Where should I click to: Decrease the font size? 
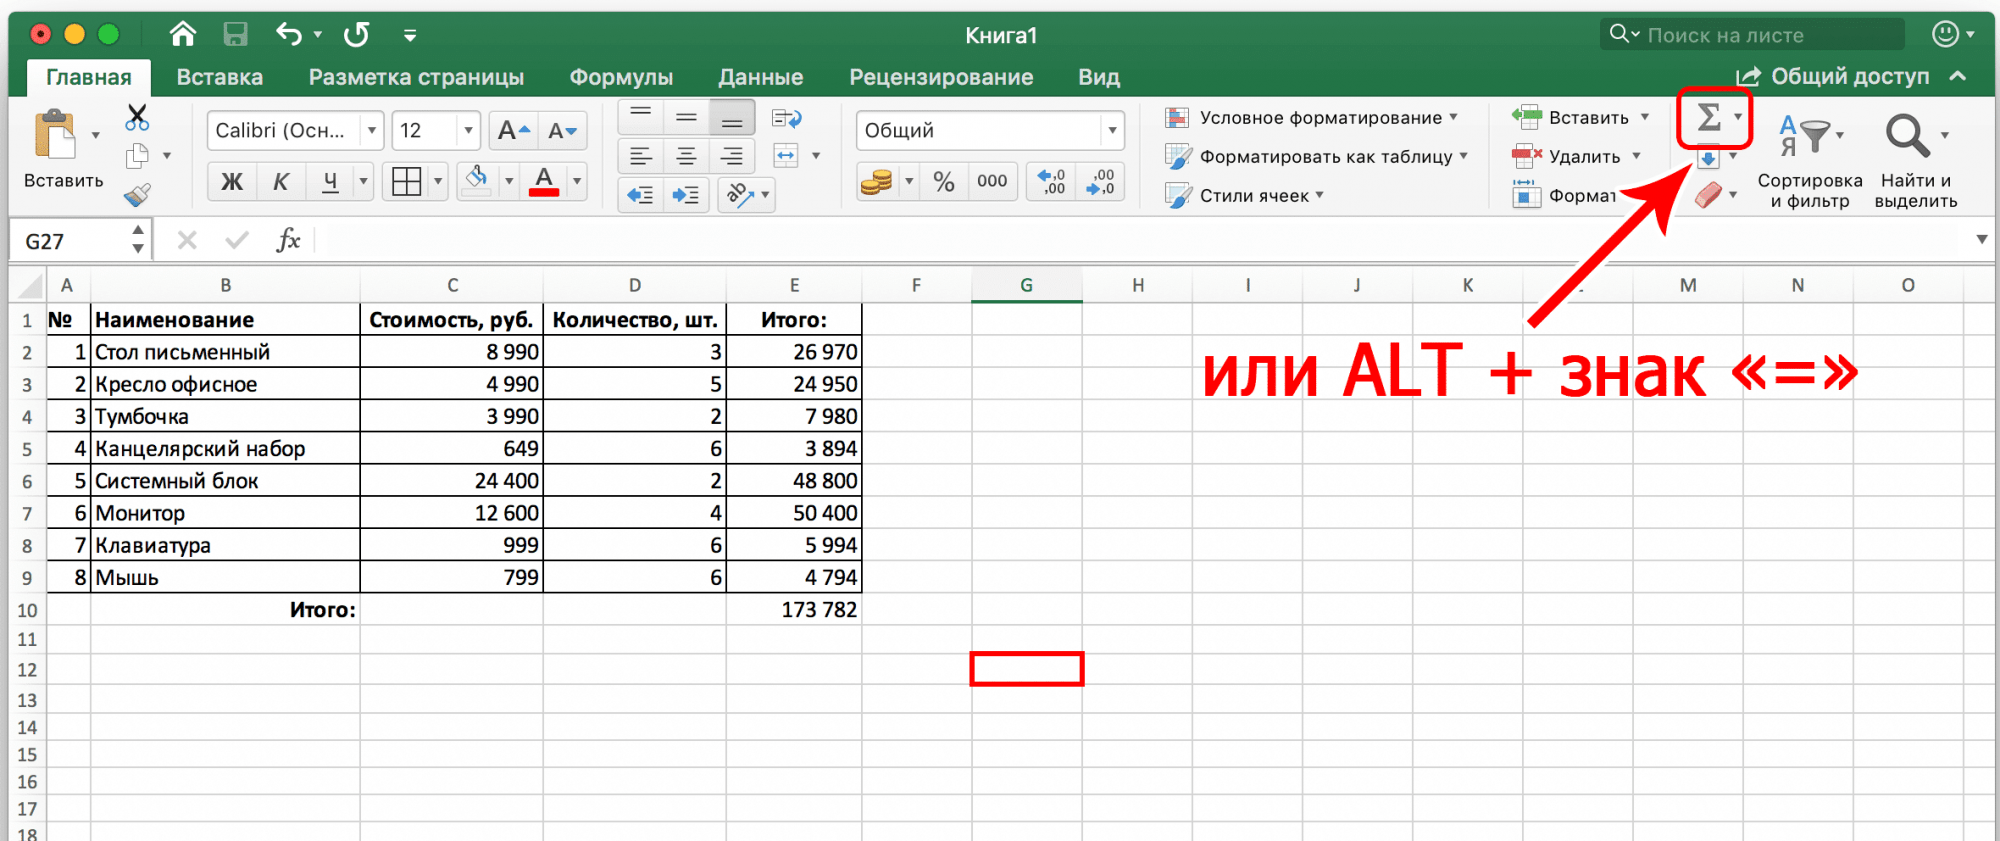[561, 131]
